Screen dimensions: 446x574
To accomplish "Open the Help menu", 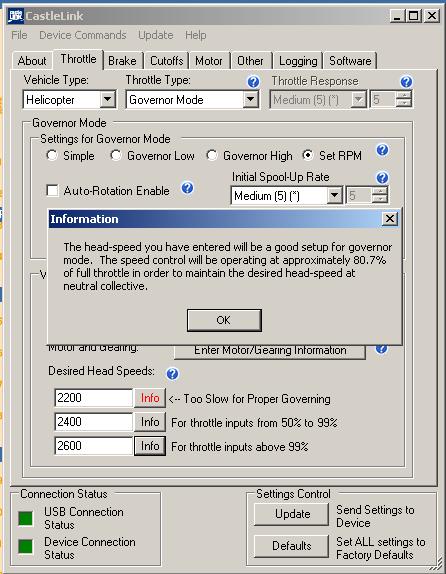I will point(196,35).
